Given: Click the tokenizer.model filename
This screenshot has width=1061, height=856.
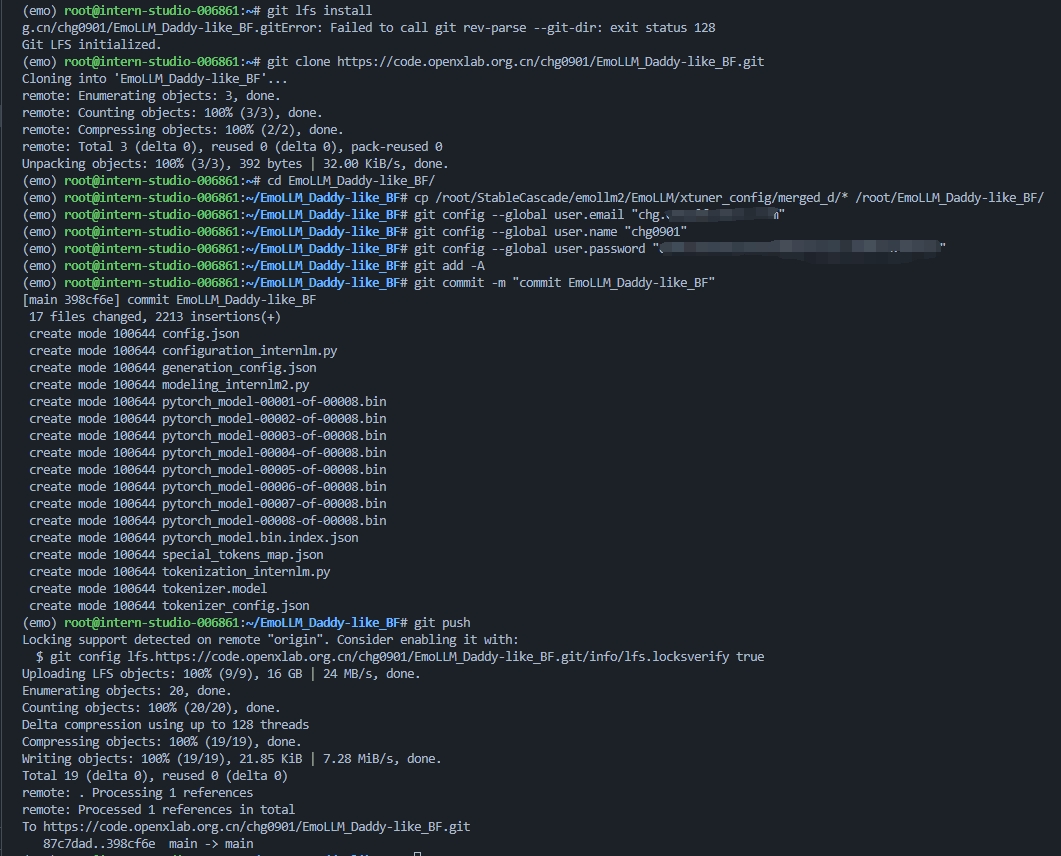Looking at the screenshot, I should coord(214,589).
